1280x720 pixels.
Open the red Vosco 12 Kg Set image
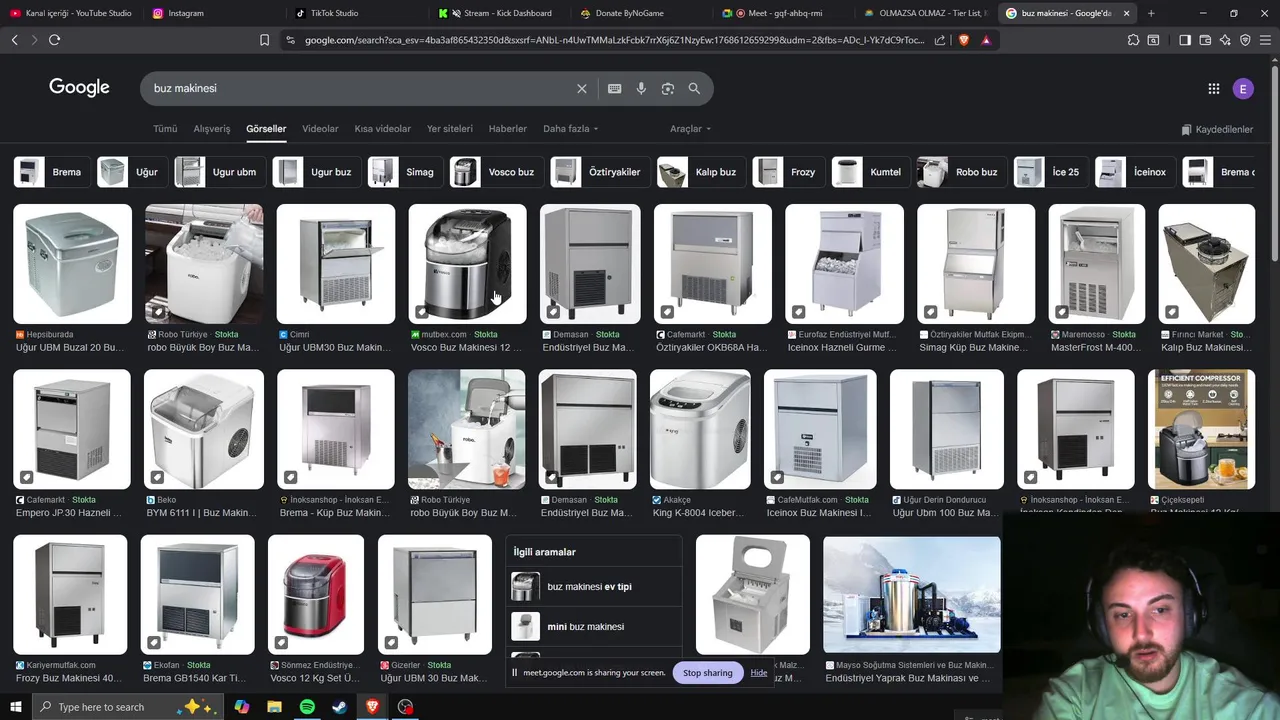[x=316, y=594]
